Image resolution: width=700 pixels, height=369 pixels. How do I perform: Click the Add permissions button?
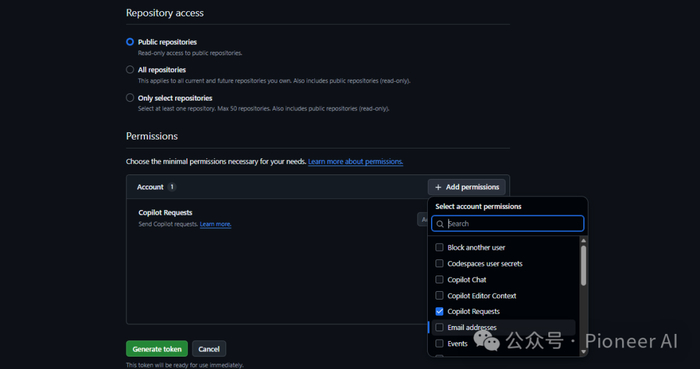pos(467,187)
